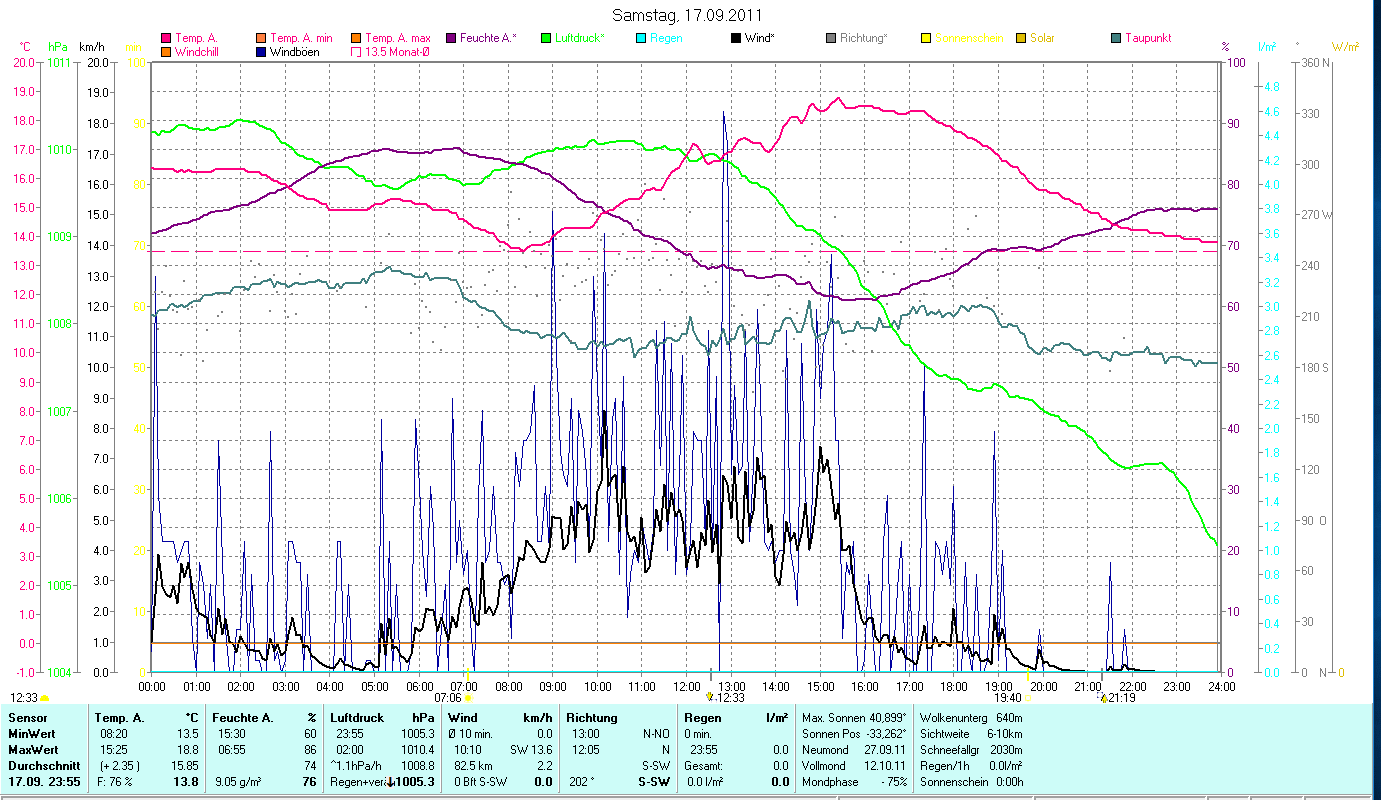Click the km/h axis unit label
The image size is (1381, 800).
point(91,47)
